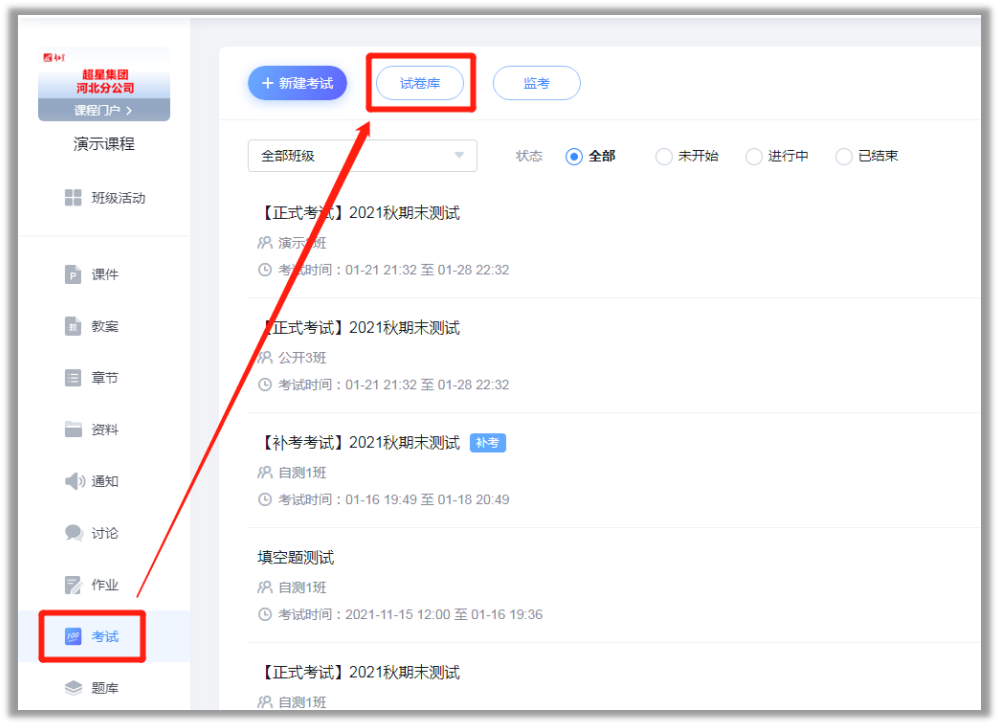Click 考试时间 2021-11-15 12:00 至 01-16 19:36
The height and width of the screenshot is (726, 999).
click(410, 614)
